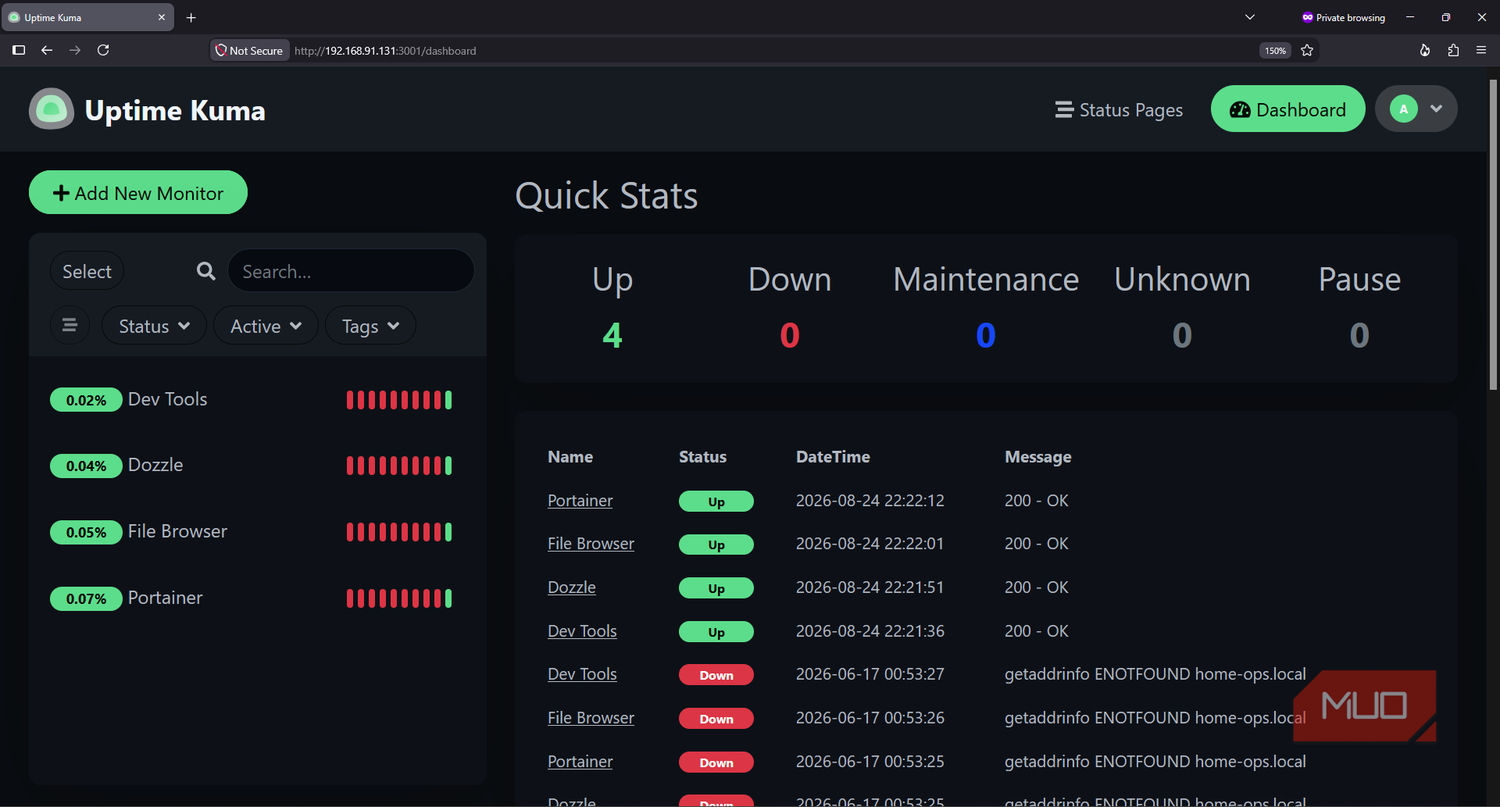
Task: Toggle the browser sidebar icon
Action: pyautogui.click(x=18, y=50)
